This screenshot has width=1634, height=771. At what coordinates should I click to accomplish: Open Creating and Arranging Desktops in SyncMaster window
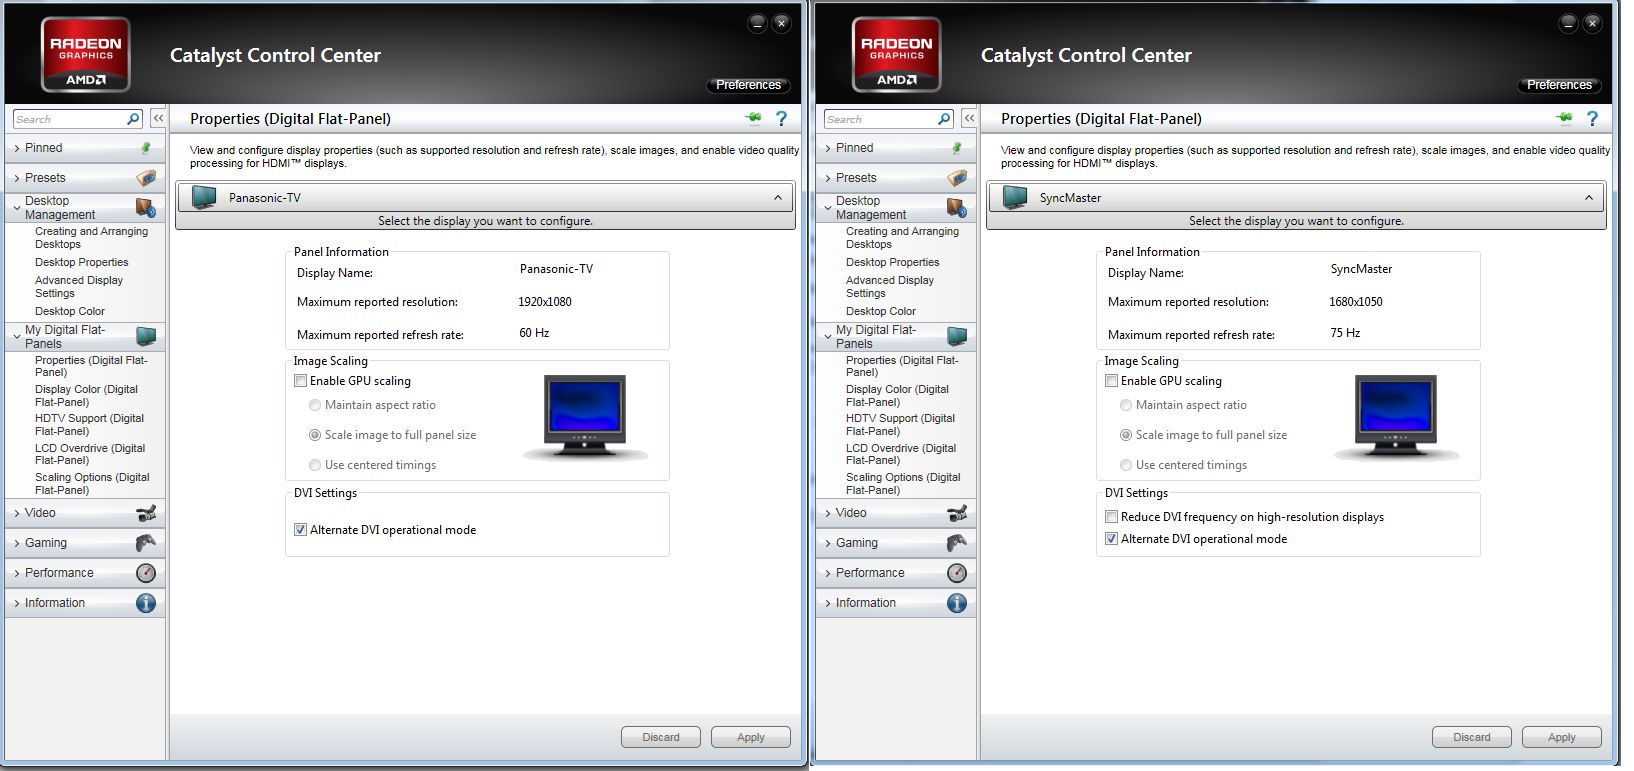point(902,238)
